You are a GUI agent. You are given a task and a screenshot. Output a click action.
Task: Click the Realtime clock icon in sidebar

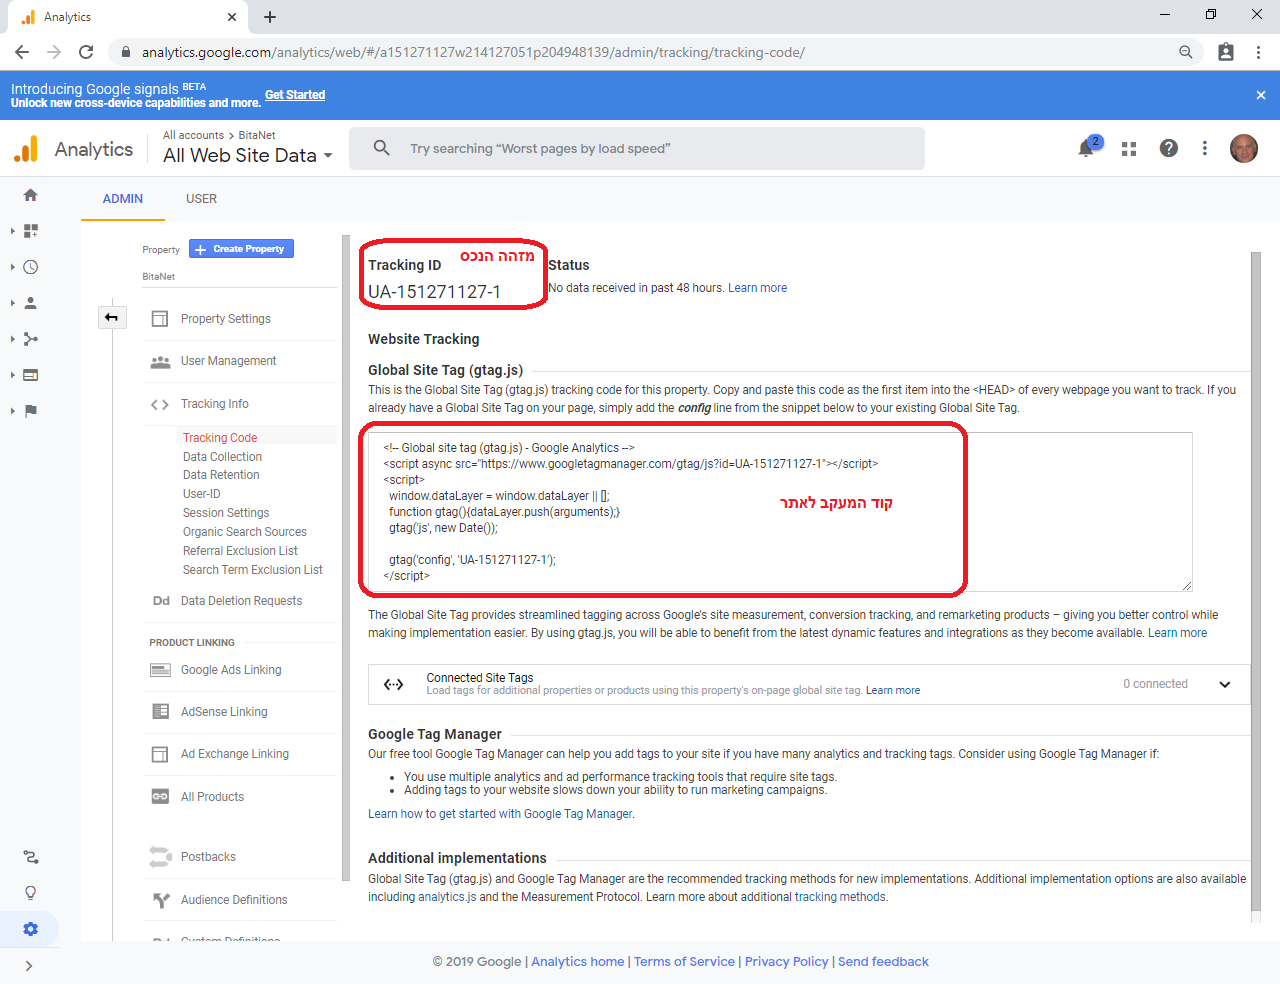point(30,267)
